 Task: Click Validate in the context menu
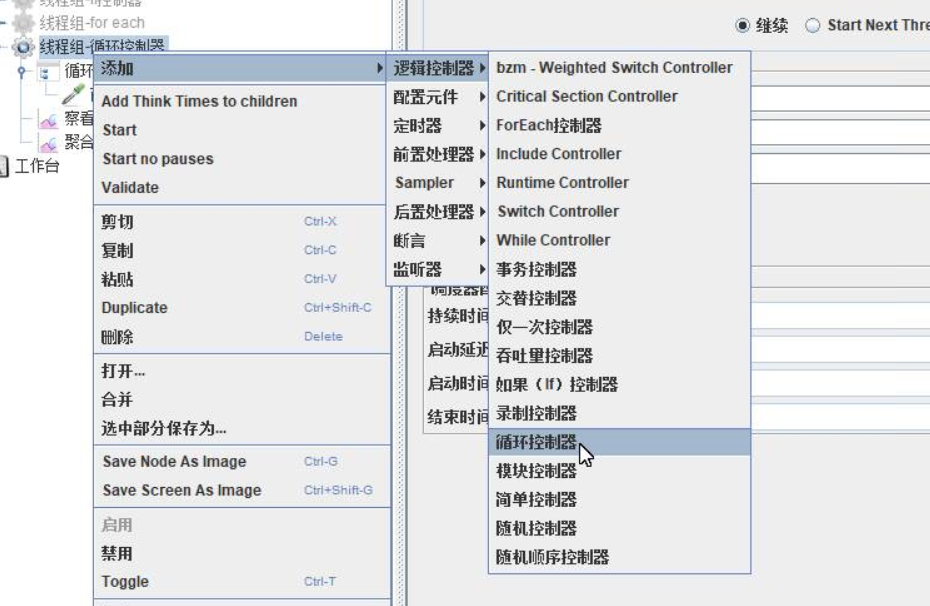130,187
